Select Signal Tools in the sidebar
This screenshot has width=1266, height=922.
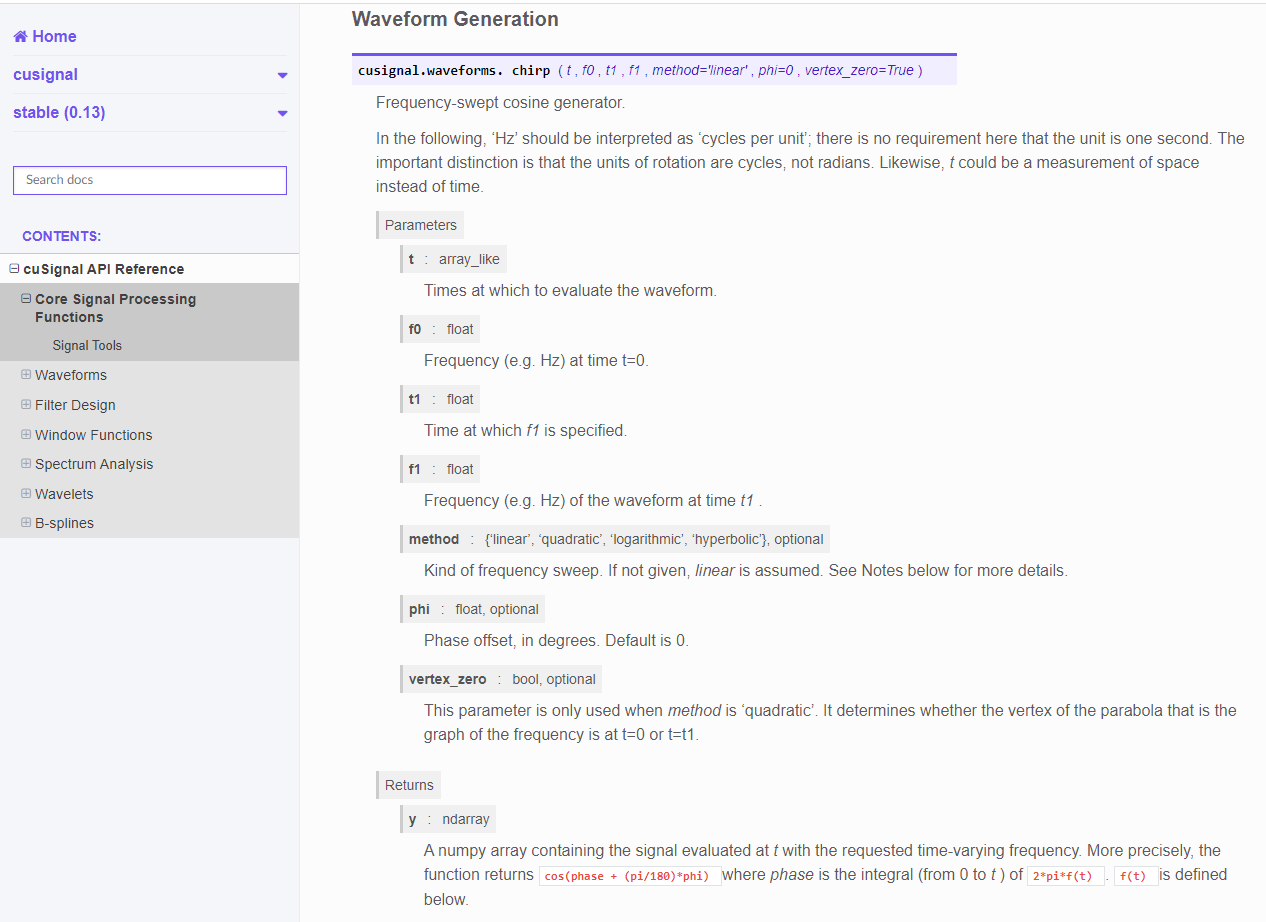pyautogui.click(x=87, y=345)
